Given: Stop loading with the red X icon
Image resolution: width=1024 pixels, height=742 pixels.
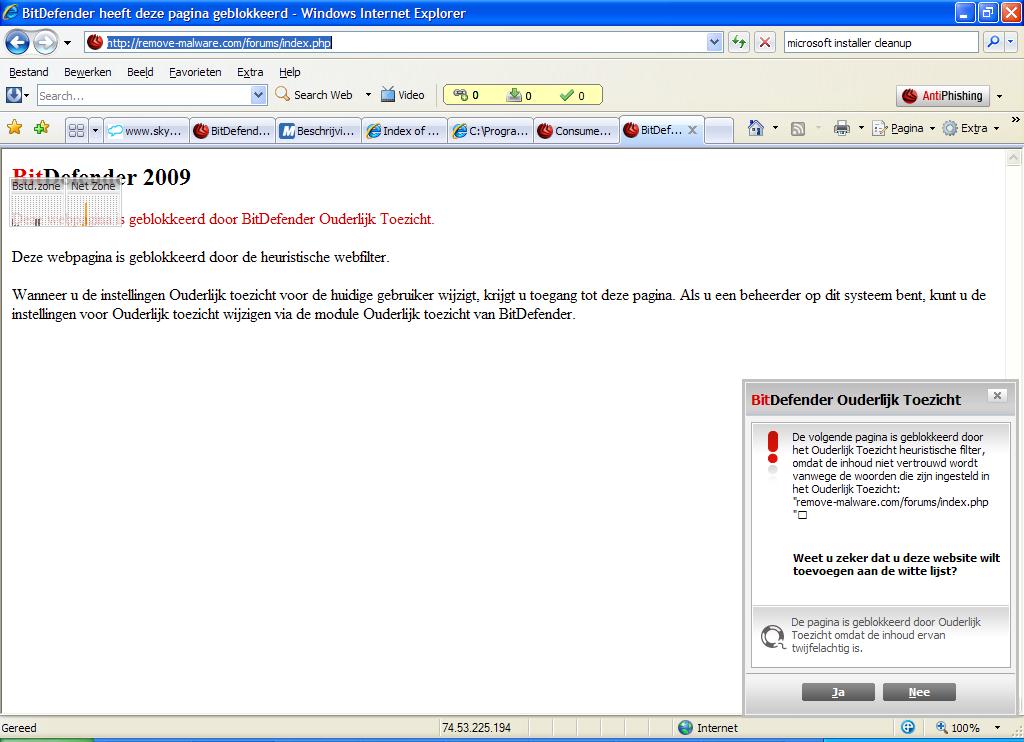Looking at the screenshot, I should [765, 42].
